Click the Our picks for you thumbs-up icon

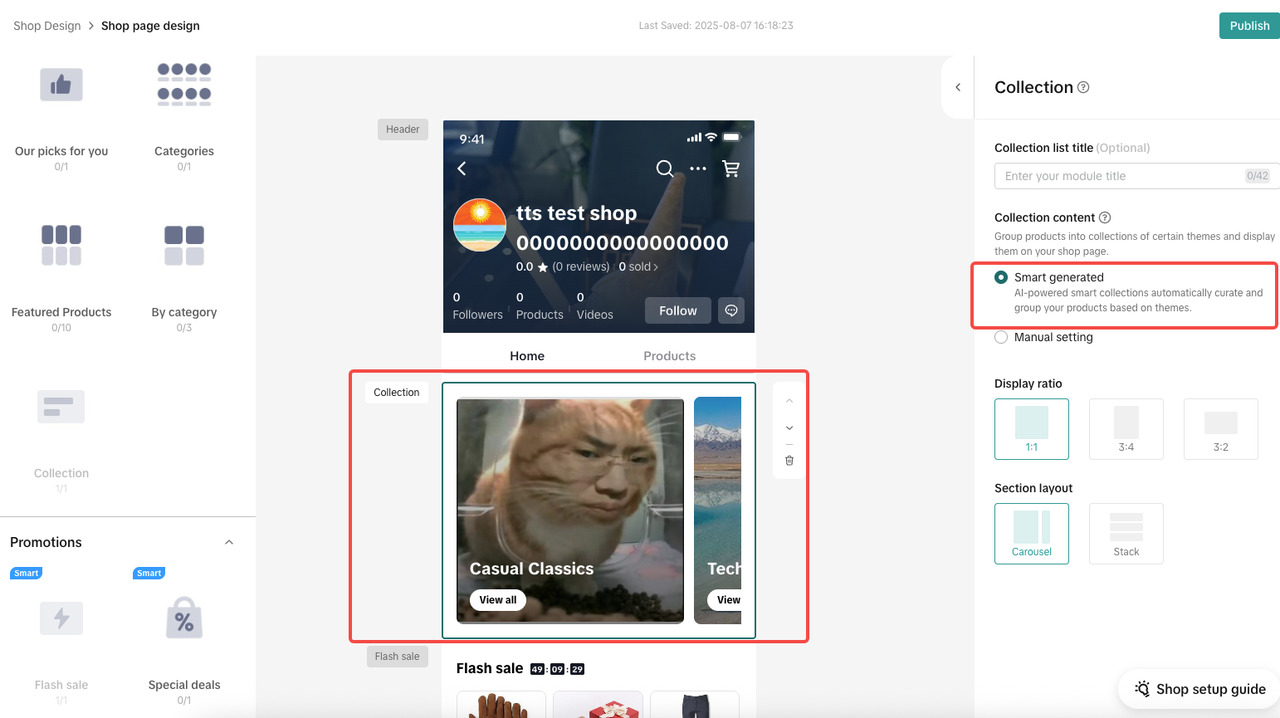61,85
